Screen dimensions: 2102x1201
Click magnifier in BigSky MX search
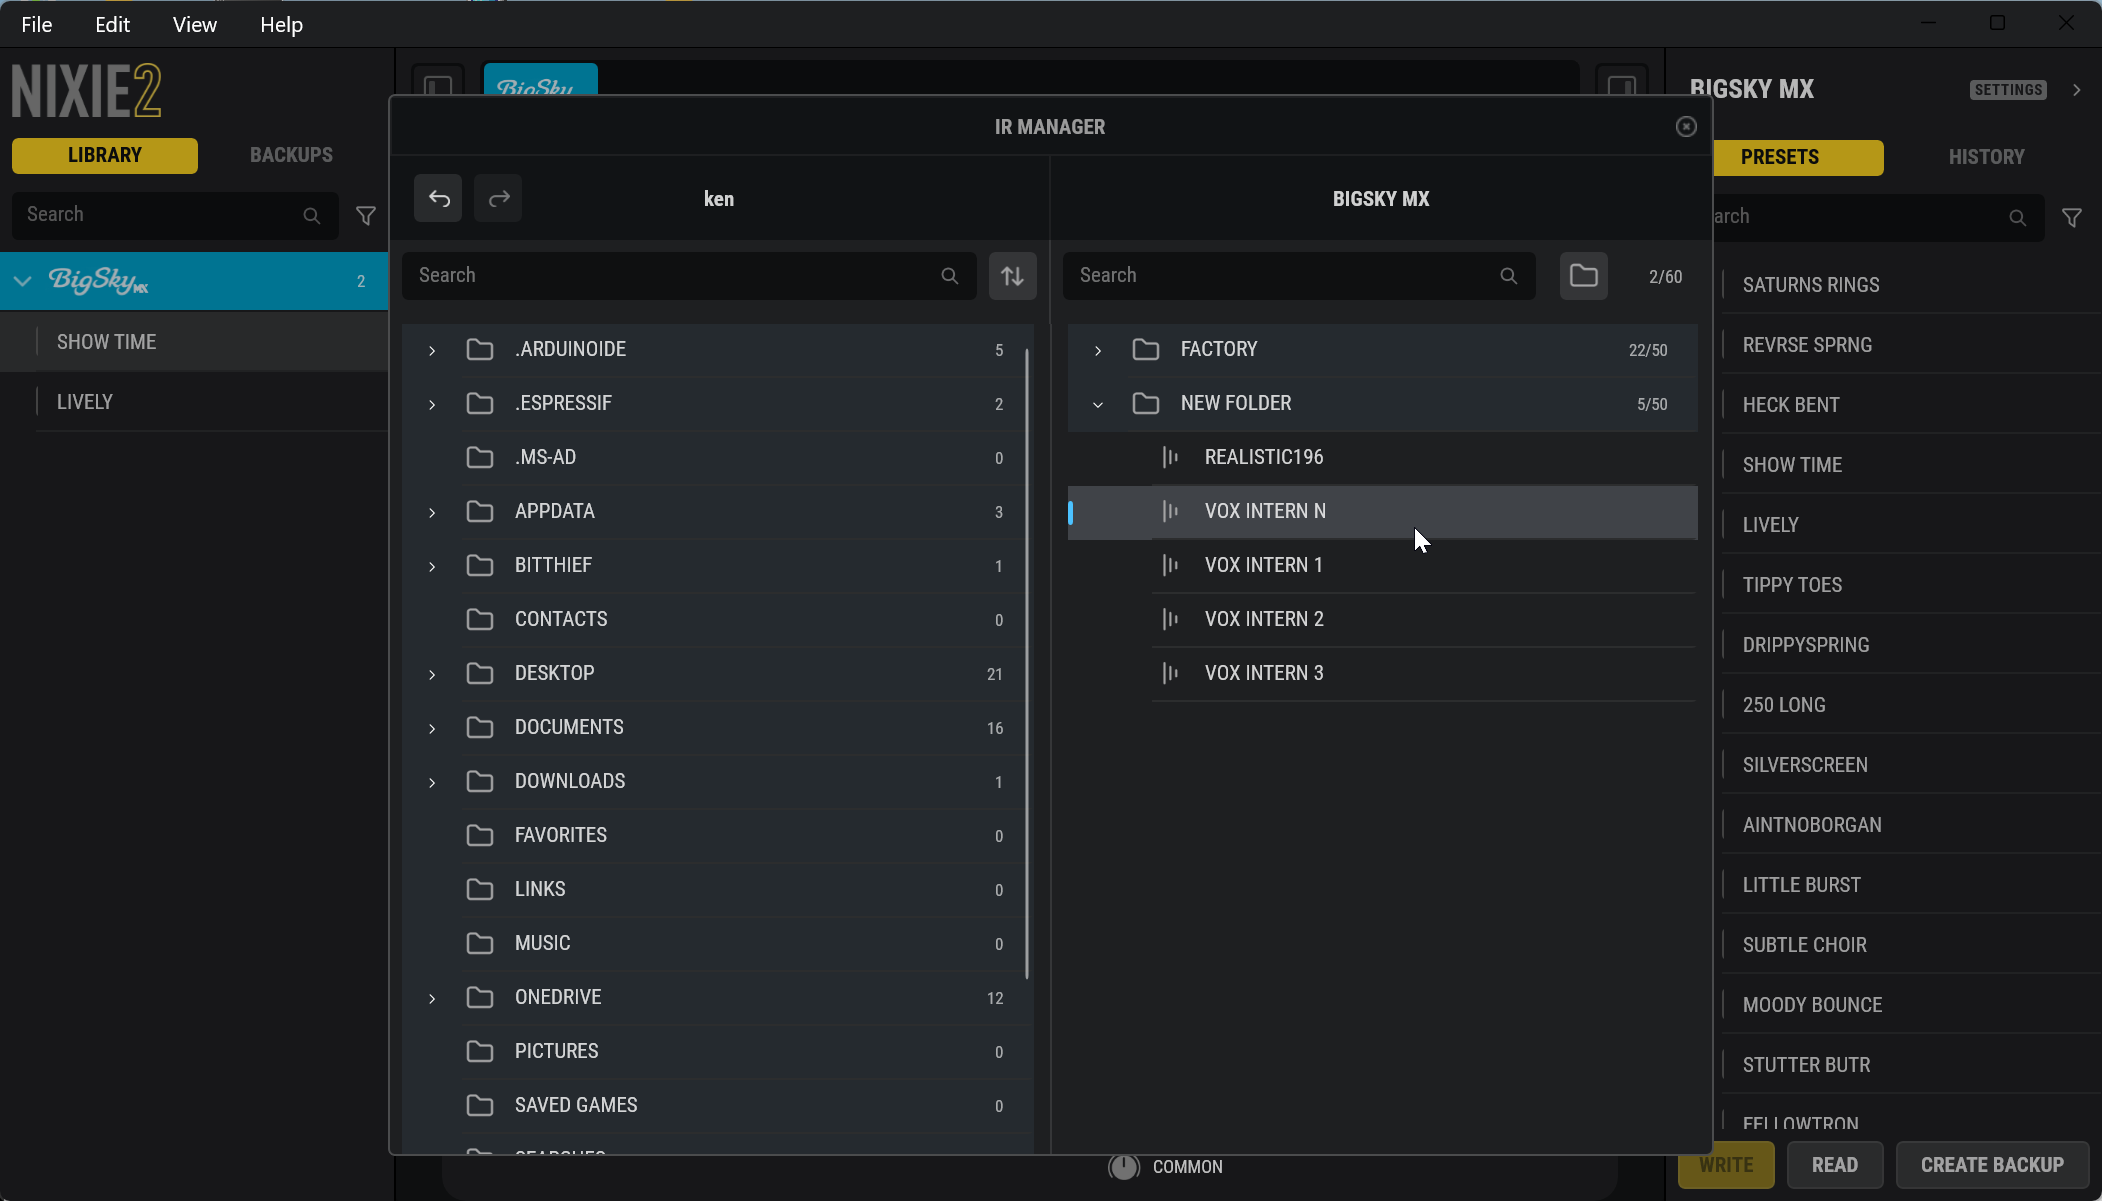point(1508,276)
